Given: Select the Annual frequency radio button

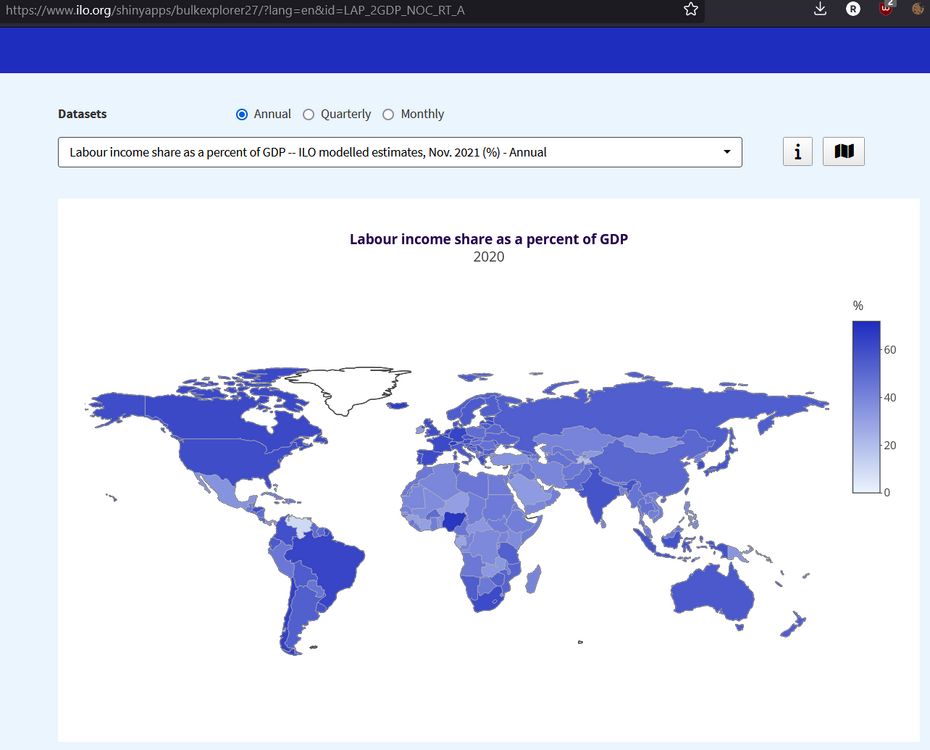Looking at the screenshot, I should [242, 115].
